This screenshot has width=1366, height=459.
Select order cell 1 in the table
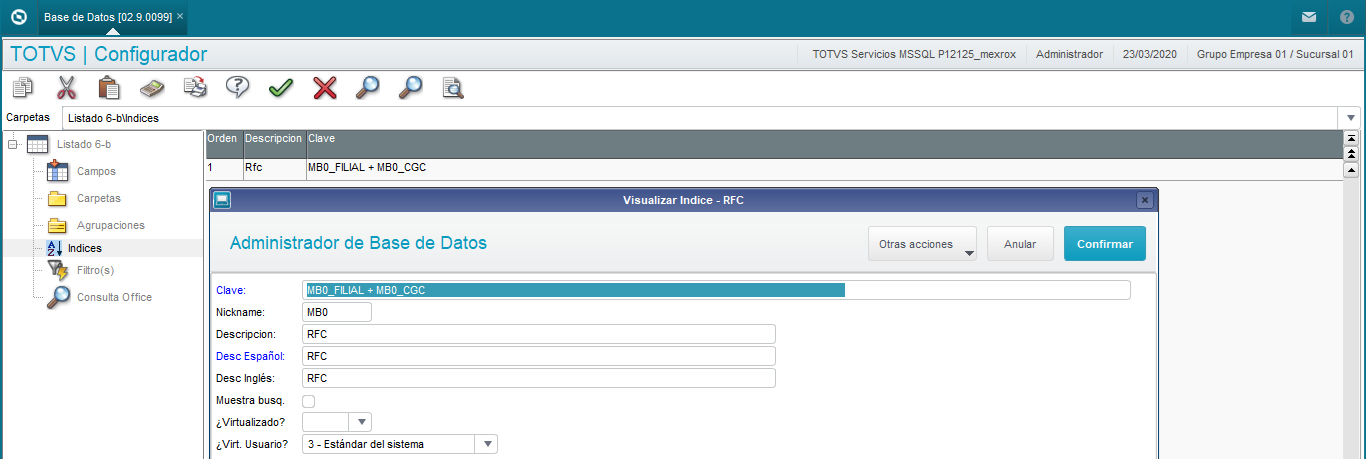pyautogui.click(x=223, y=167)
